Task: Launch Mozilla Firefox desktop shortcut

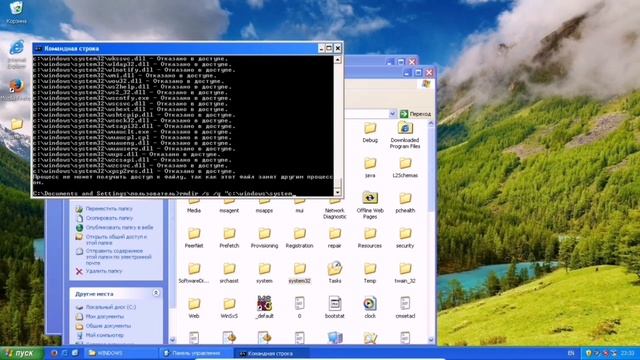Action: pyautogui.click(x=16, y=90)
